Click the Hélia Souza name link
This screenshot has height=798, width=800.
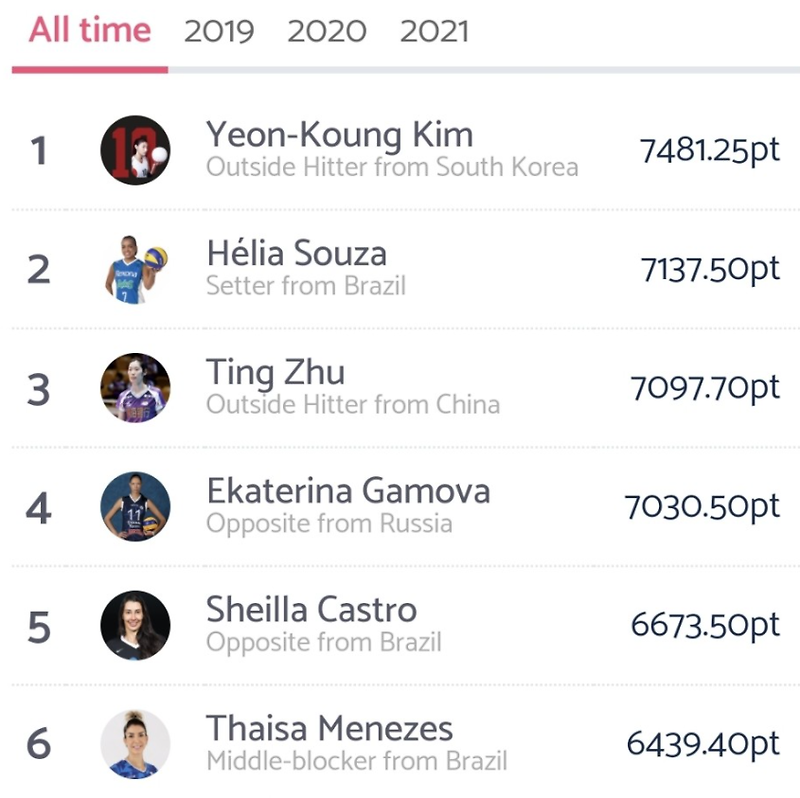[x=296, y=253]
